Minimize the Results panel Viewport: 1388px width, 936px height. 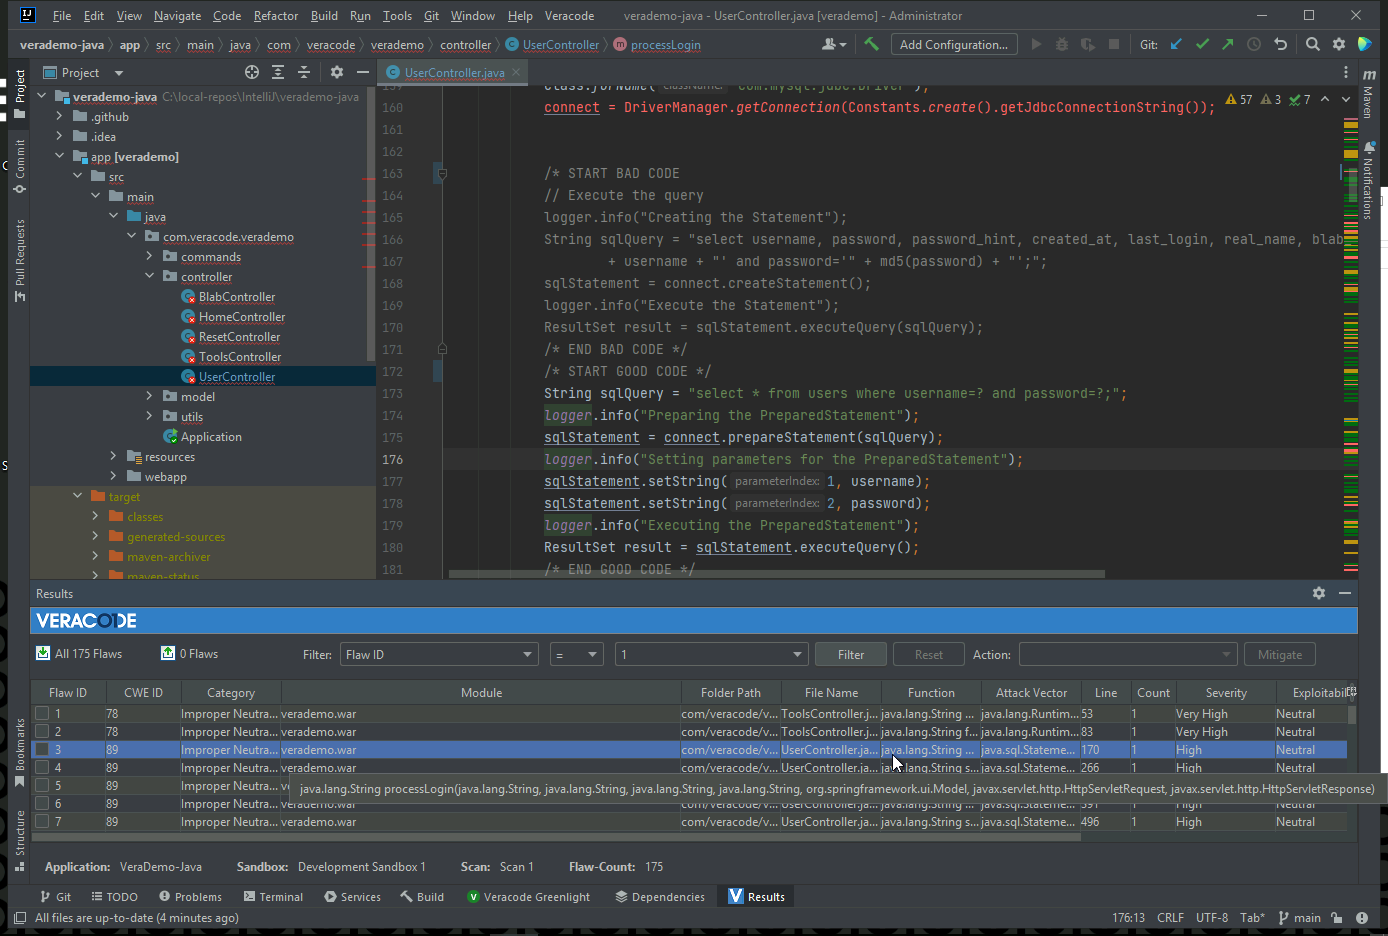[x=1345, y=593]
